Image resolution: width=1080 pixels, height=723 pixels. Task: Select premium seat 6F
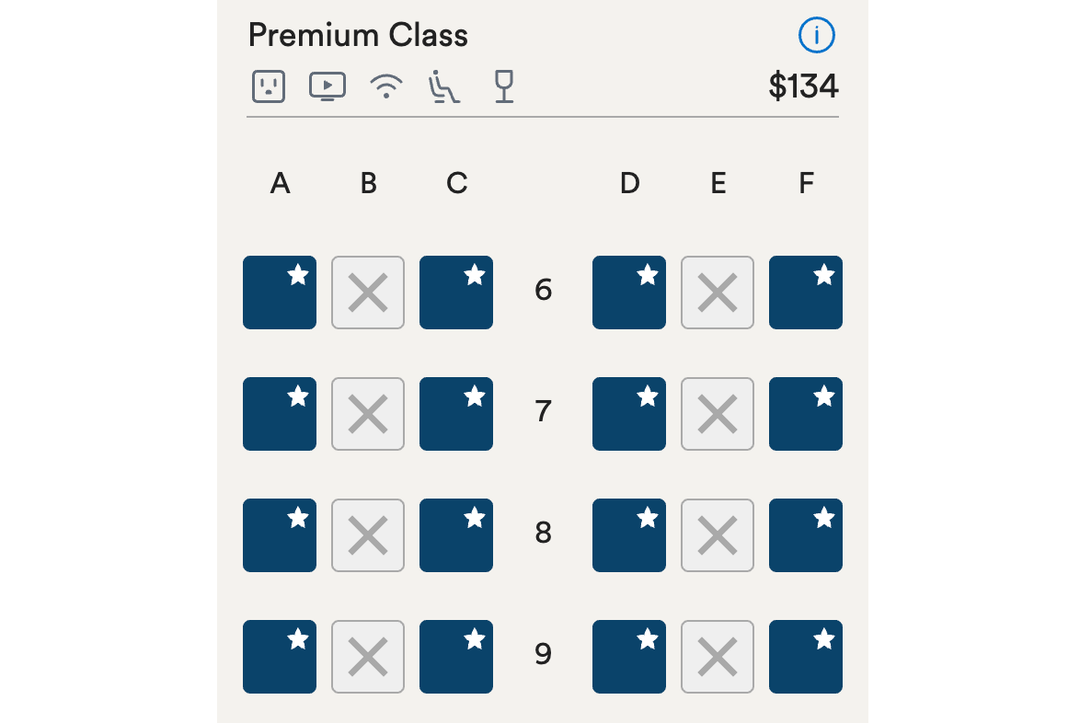(806, 292)
